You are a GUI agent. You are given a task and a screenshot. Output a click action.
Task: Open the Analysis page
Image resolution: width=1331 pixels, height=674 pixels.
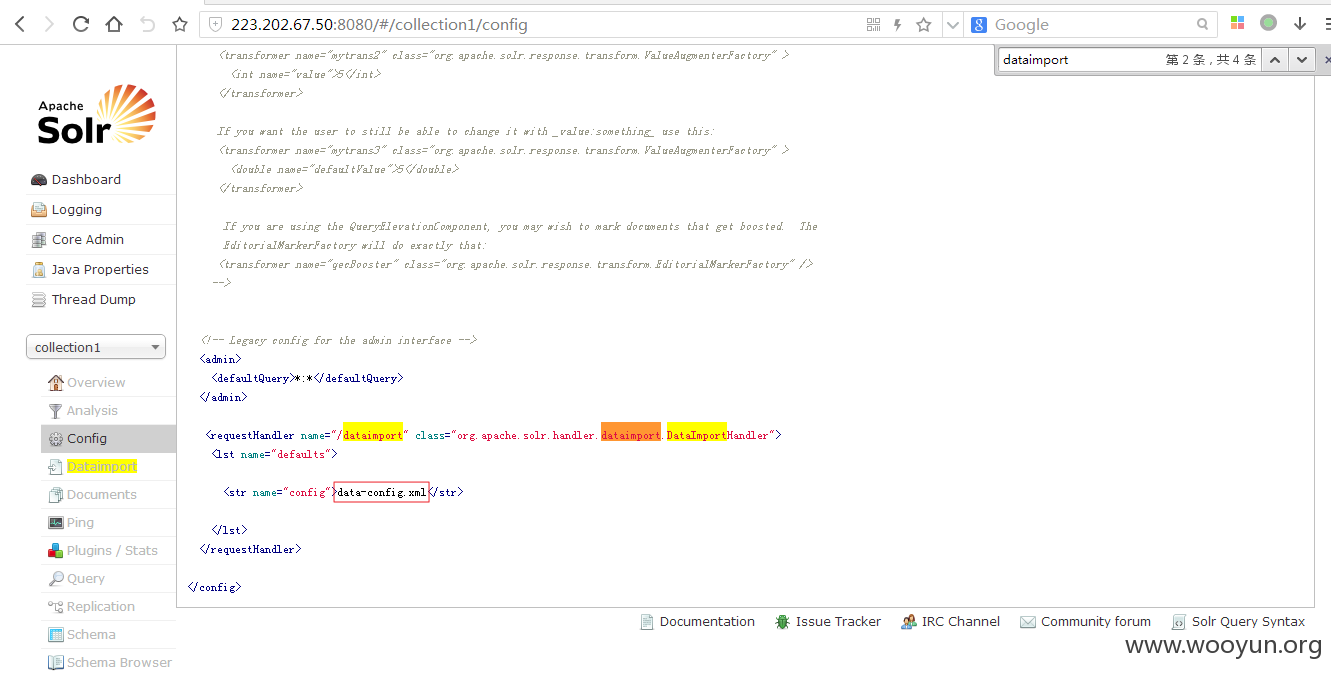point(92,410)
